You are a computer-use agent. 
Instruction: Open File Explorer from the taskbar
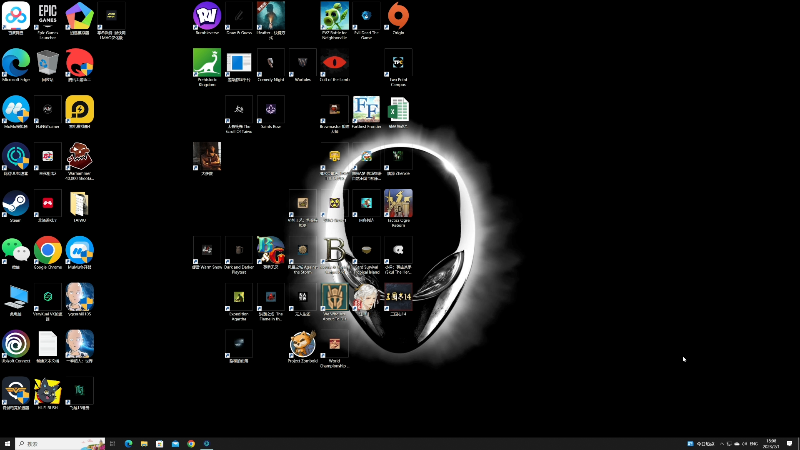tap(144, 444)
